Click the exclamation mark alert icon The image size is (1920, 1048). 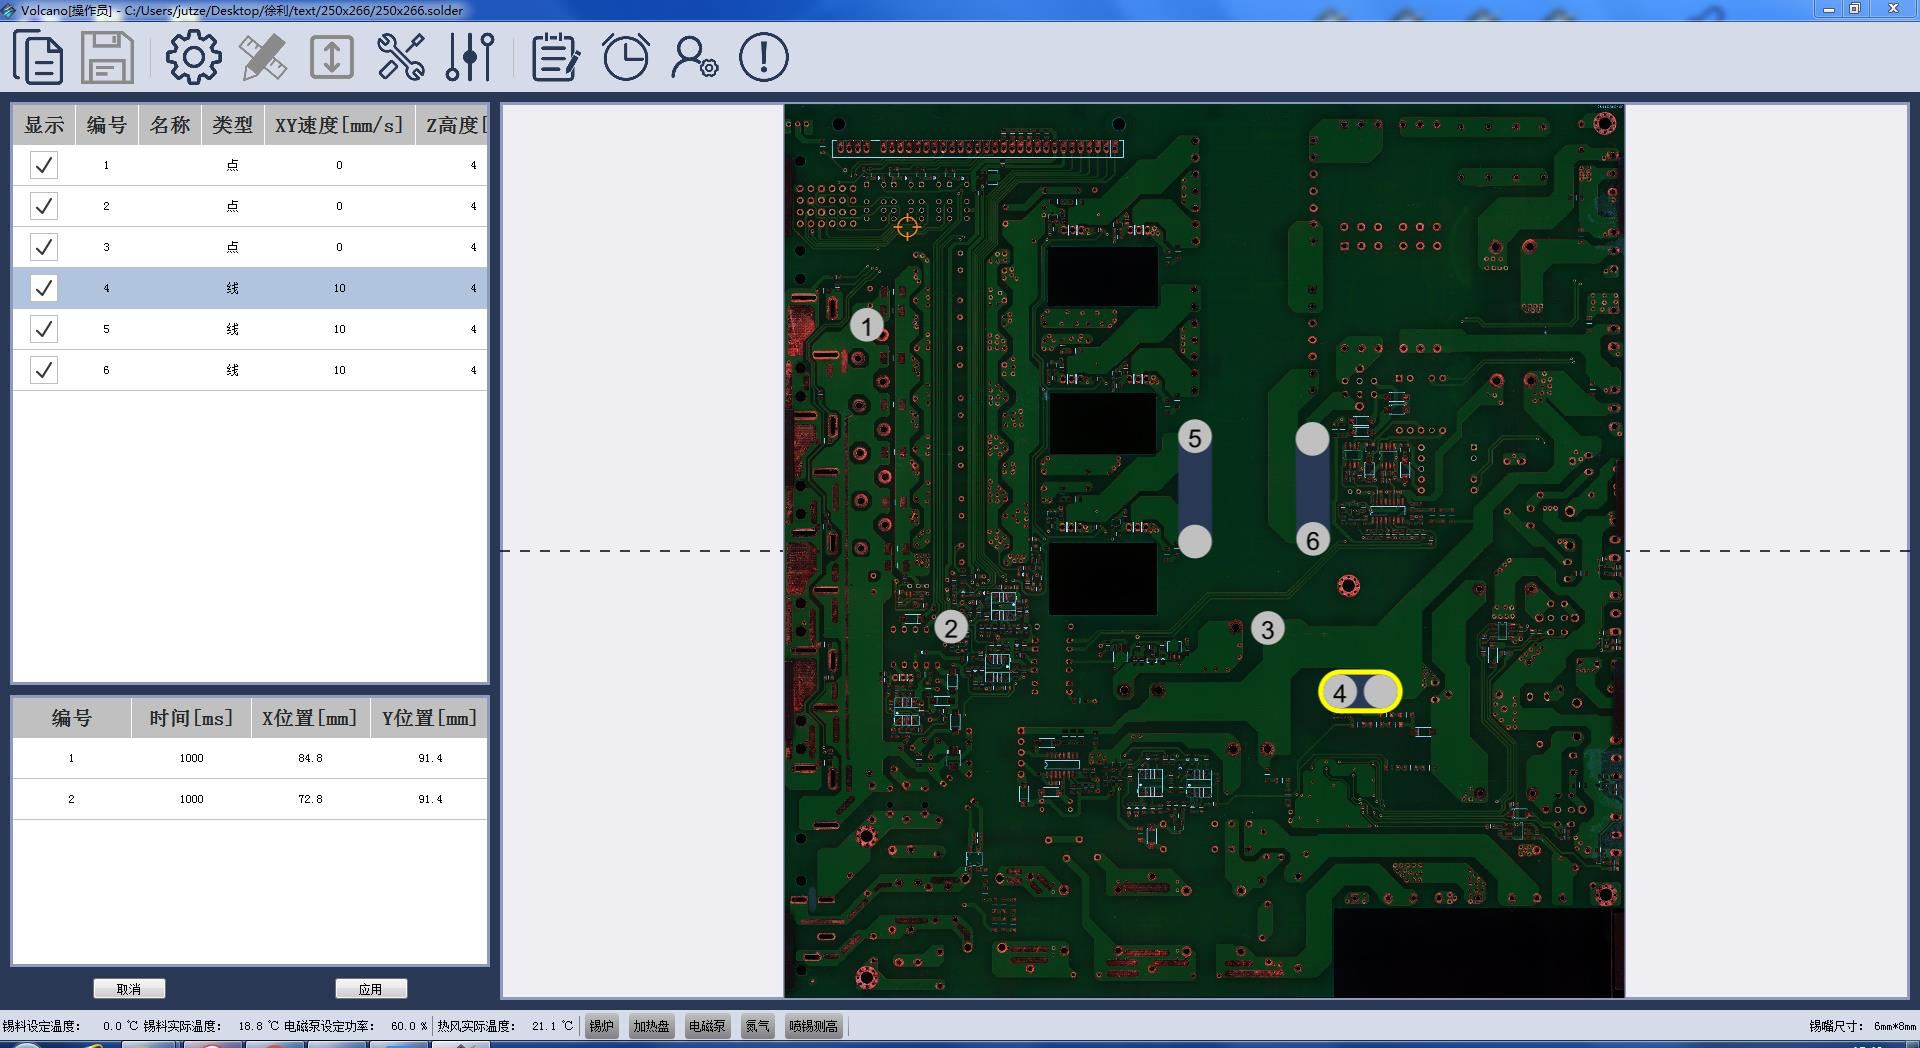point(763,57)
